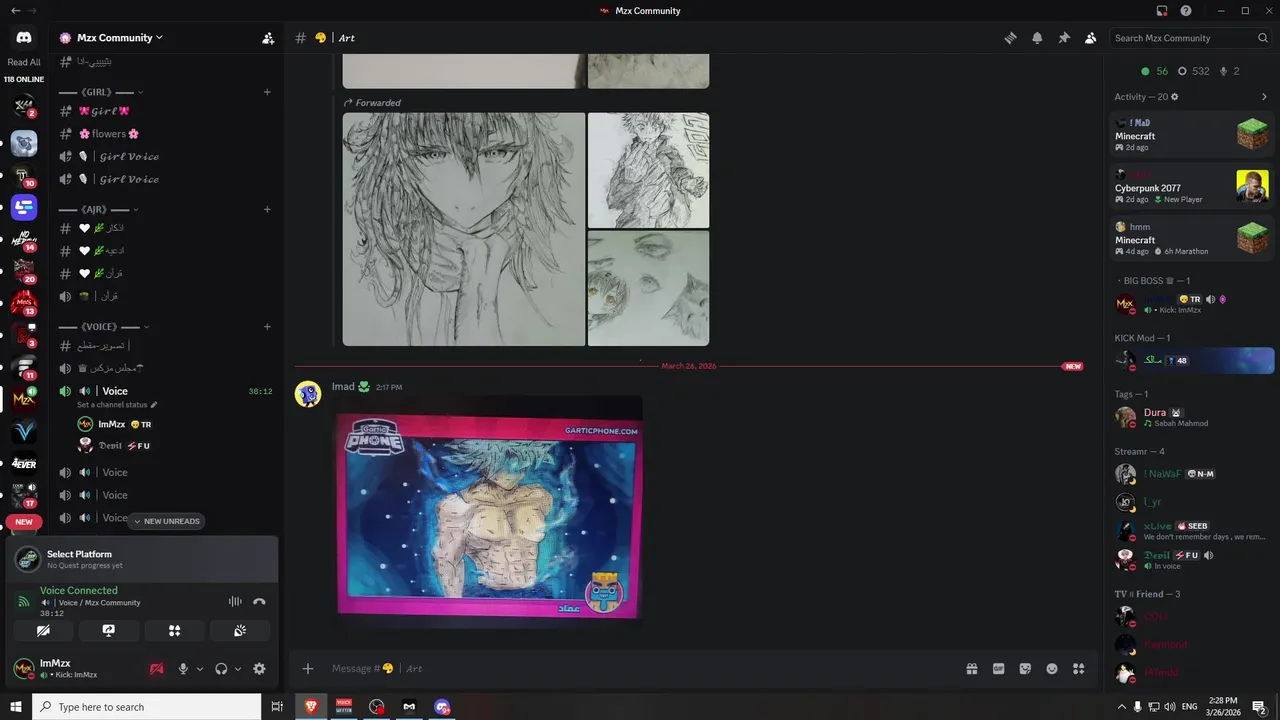Open input device options arrow
This screenshot has width=1280, height=720.
click(x=200, y=669)
